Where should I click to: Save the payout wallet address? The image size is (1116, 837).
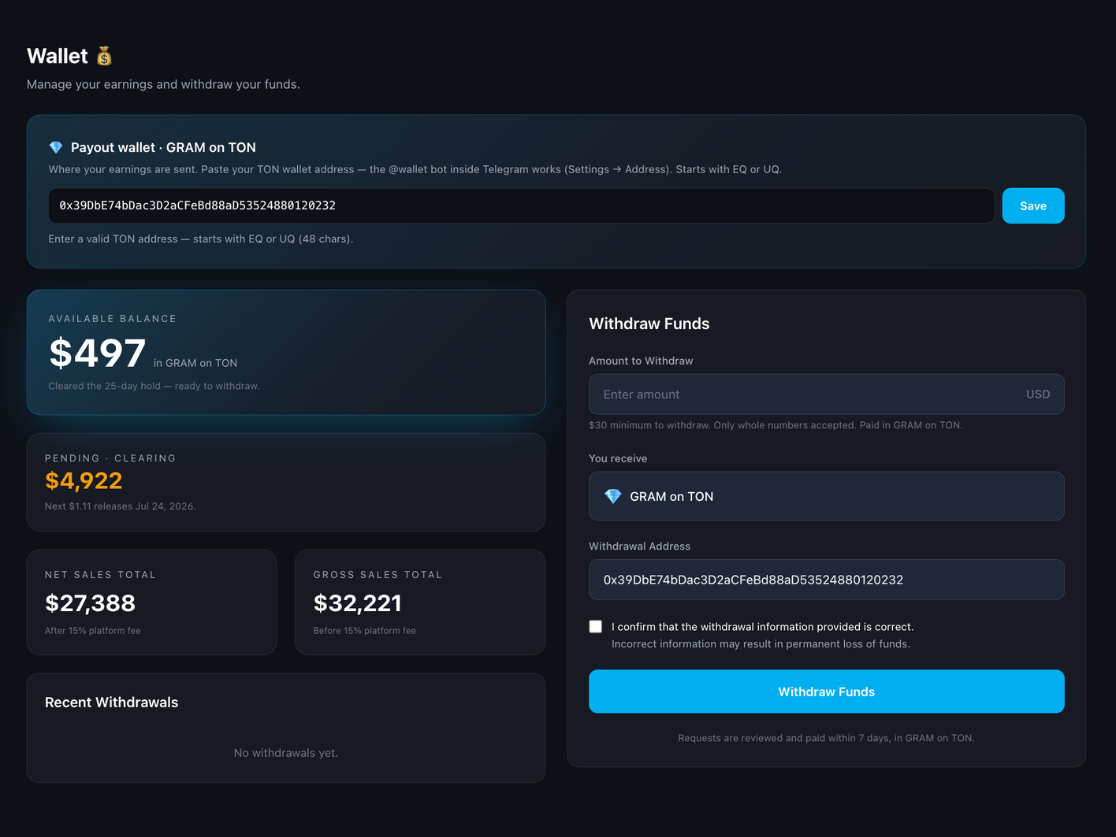(x=1033, y=206)
